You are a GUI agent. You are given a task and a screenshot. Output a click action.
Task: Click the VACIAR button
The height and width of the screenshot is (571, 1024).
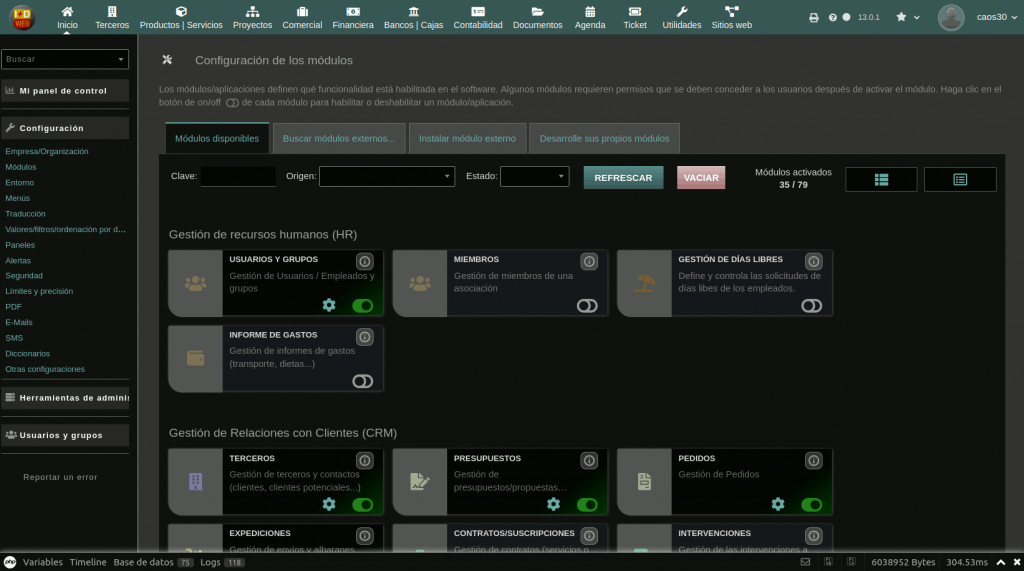pyautogui.click(x=701, y=178)
